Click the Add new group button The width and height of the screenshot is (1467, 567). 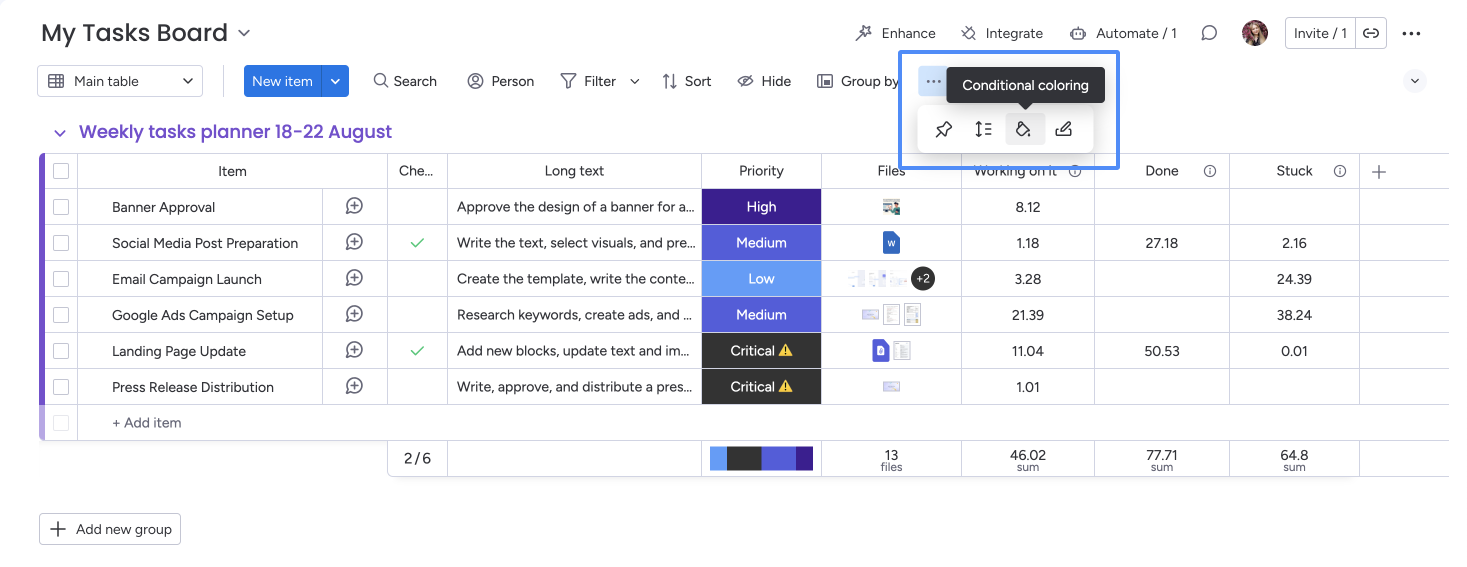tap(110, 529)
